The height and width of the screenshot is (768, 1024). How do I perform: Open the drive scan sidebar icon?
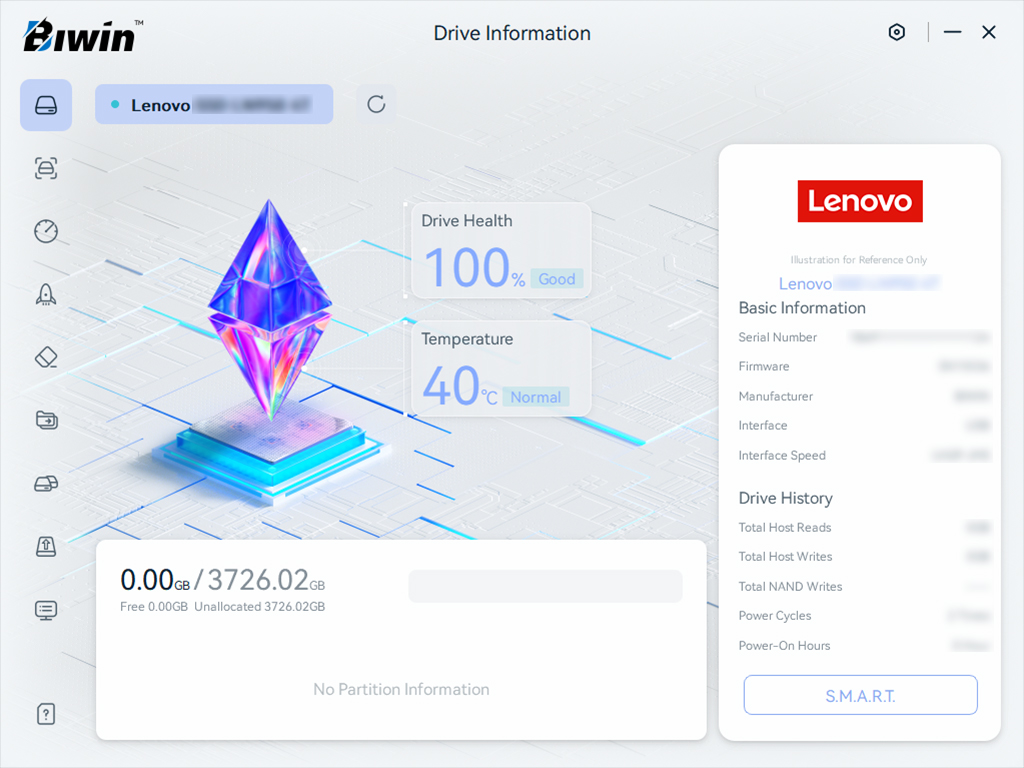pyautogui.click(x=46, y=168)
